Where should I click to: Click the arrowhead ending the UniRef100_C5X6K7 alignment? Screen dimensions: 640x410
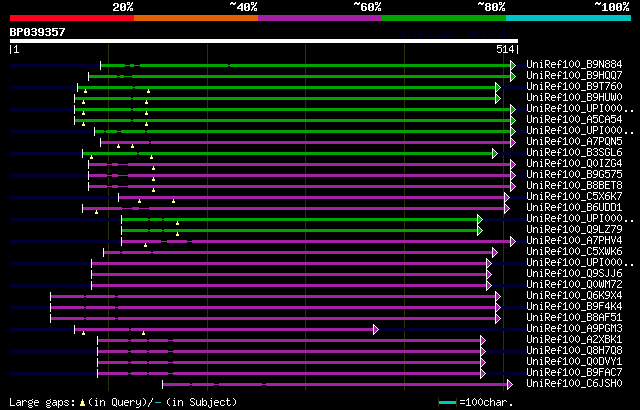coord(507,197)
